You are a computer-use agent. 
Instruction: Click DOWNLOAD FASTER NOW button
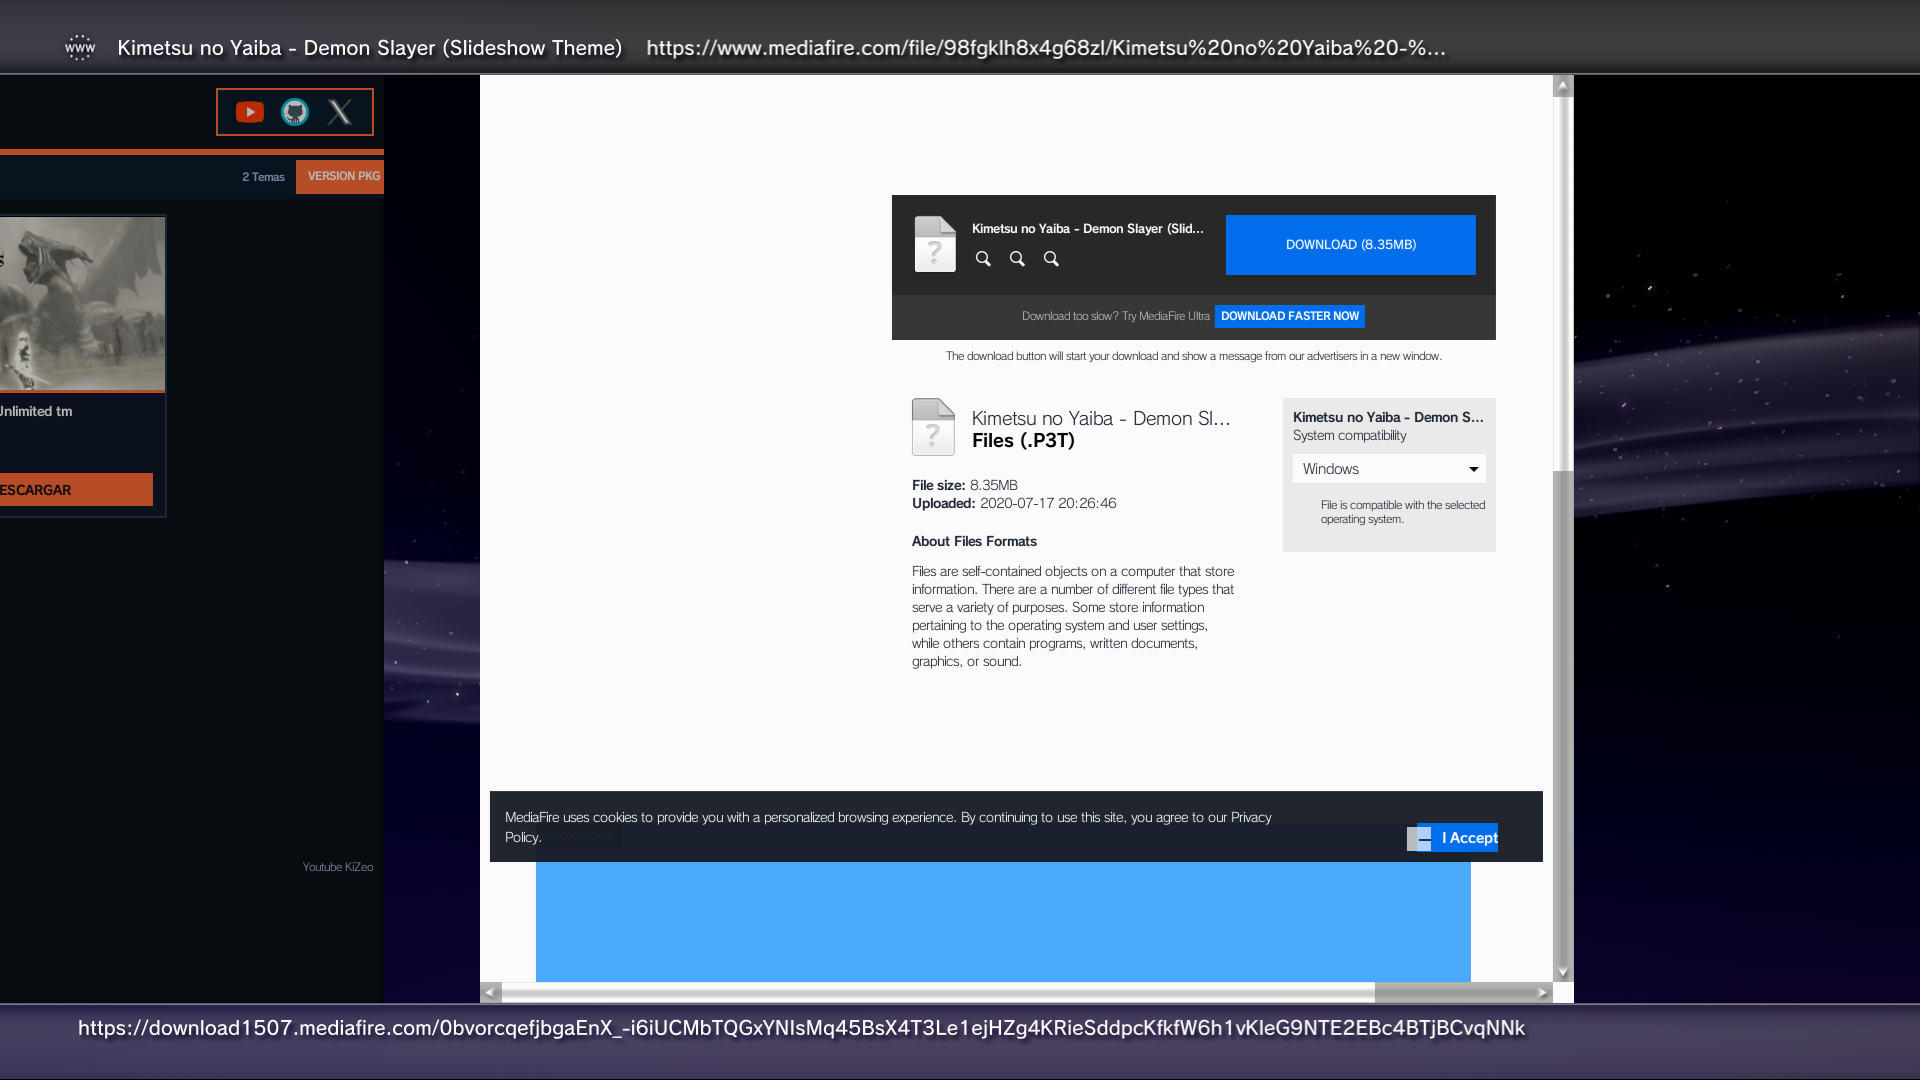tap(1290, 316)
